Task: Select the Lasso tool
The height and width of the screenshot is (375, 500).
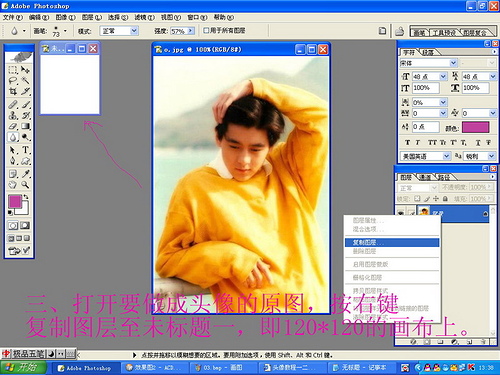Action: [13, 80]
